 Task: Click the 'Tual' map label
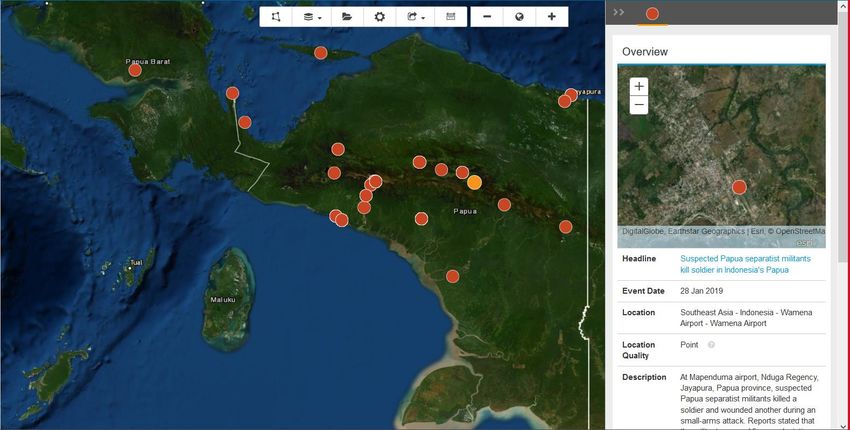(136, 262)
